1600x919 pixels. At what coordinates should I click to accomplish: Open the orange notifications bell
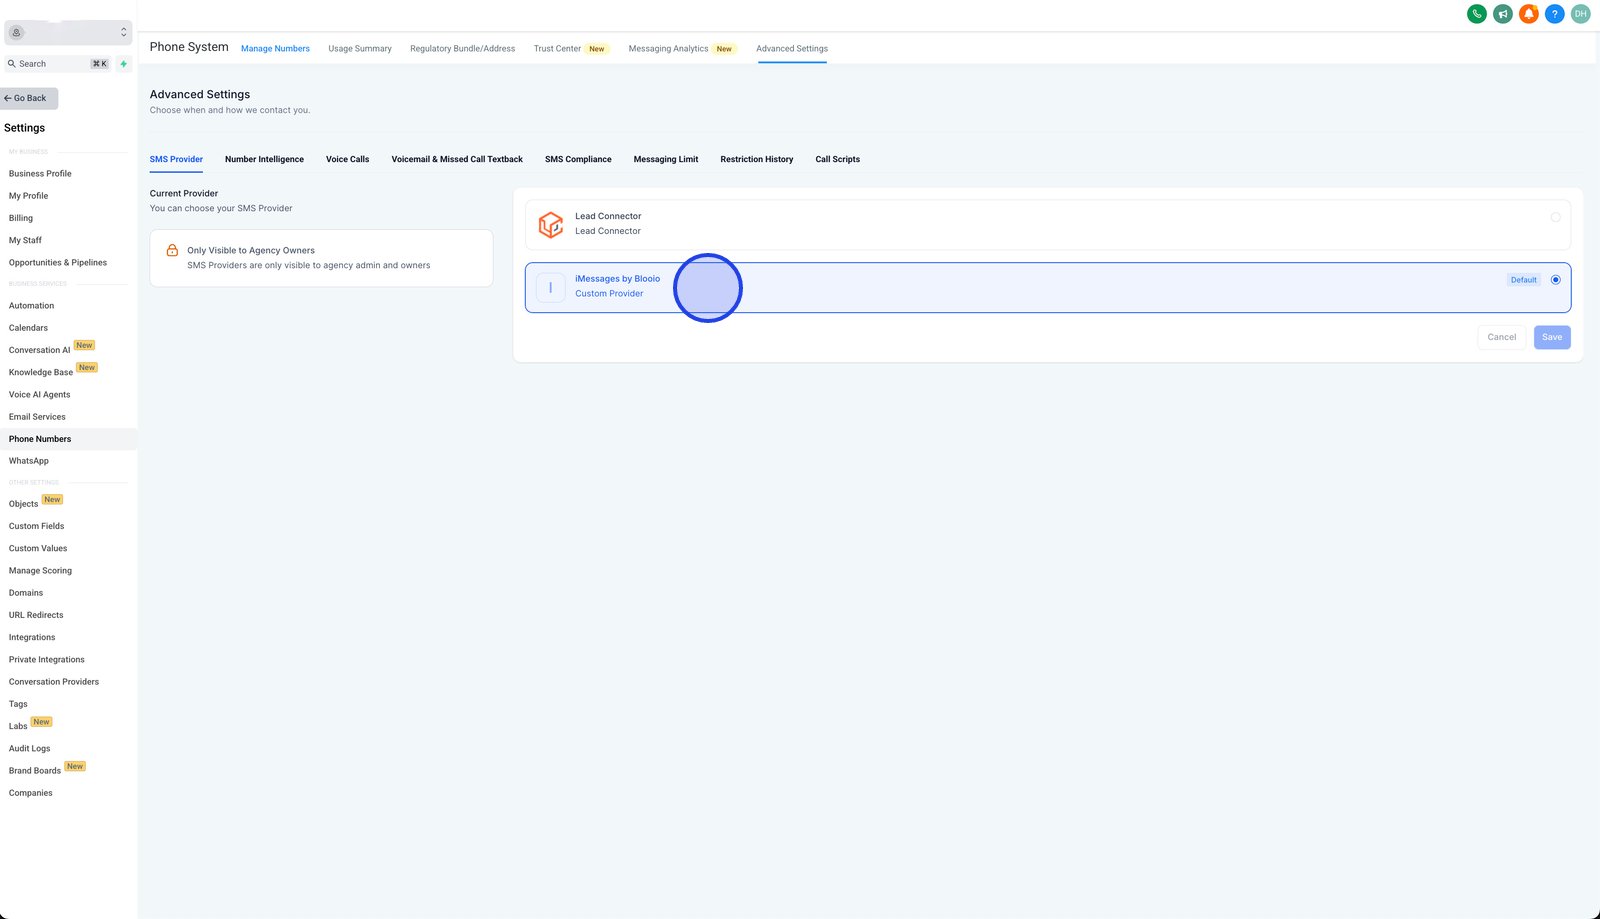[x=1528, y=14]
